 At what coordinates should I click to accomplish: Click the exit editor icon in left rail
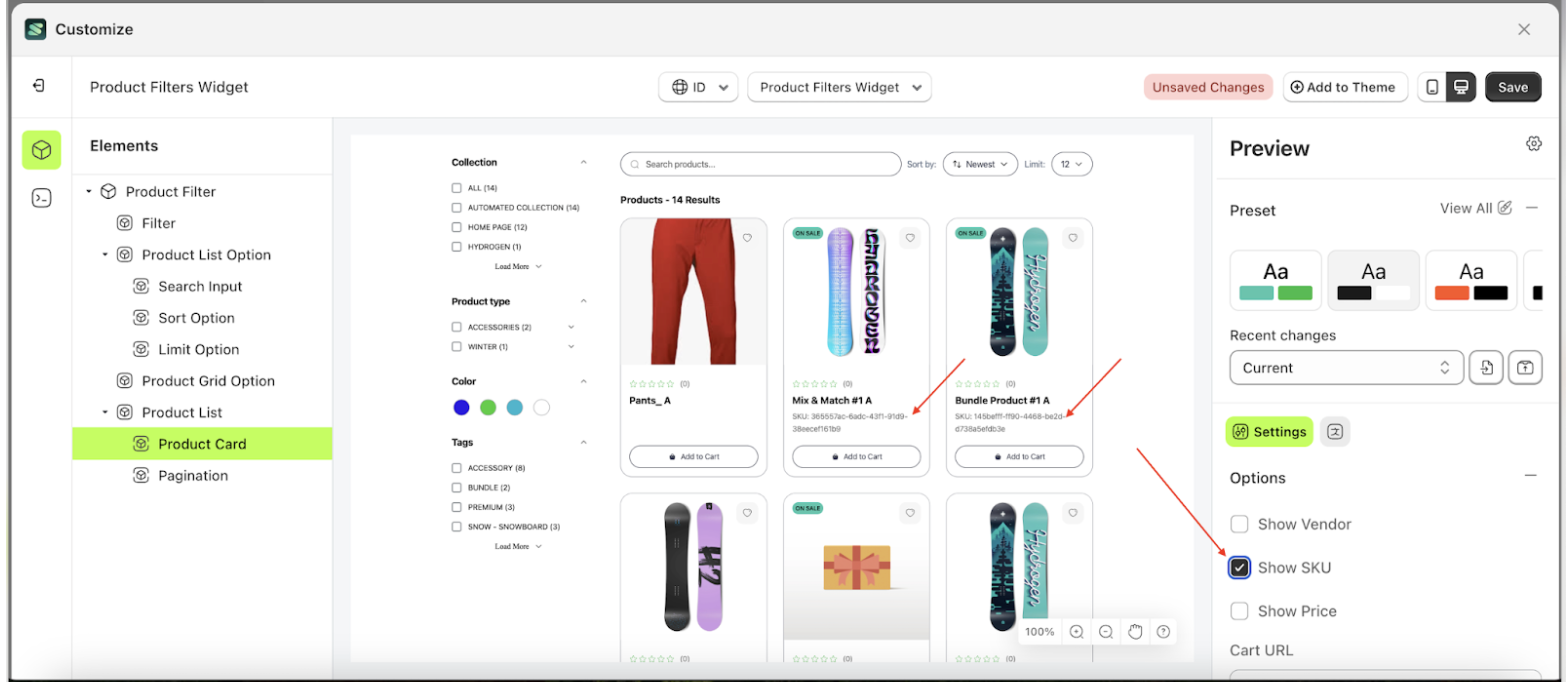tap(39, 86)
